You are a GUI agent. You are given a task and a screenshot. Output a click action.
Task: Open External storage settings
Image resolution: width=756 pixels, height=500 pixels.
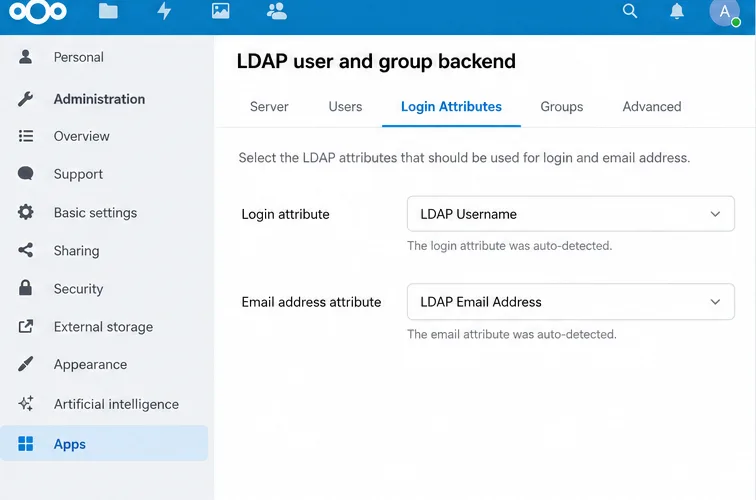(x=104, y=326)
